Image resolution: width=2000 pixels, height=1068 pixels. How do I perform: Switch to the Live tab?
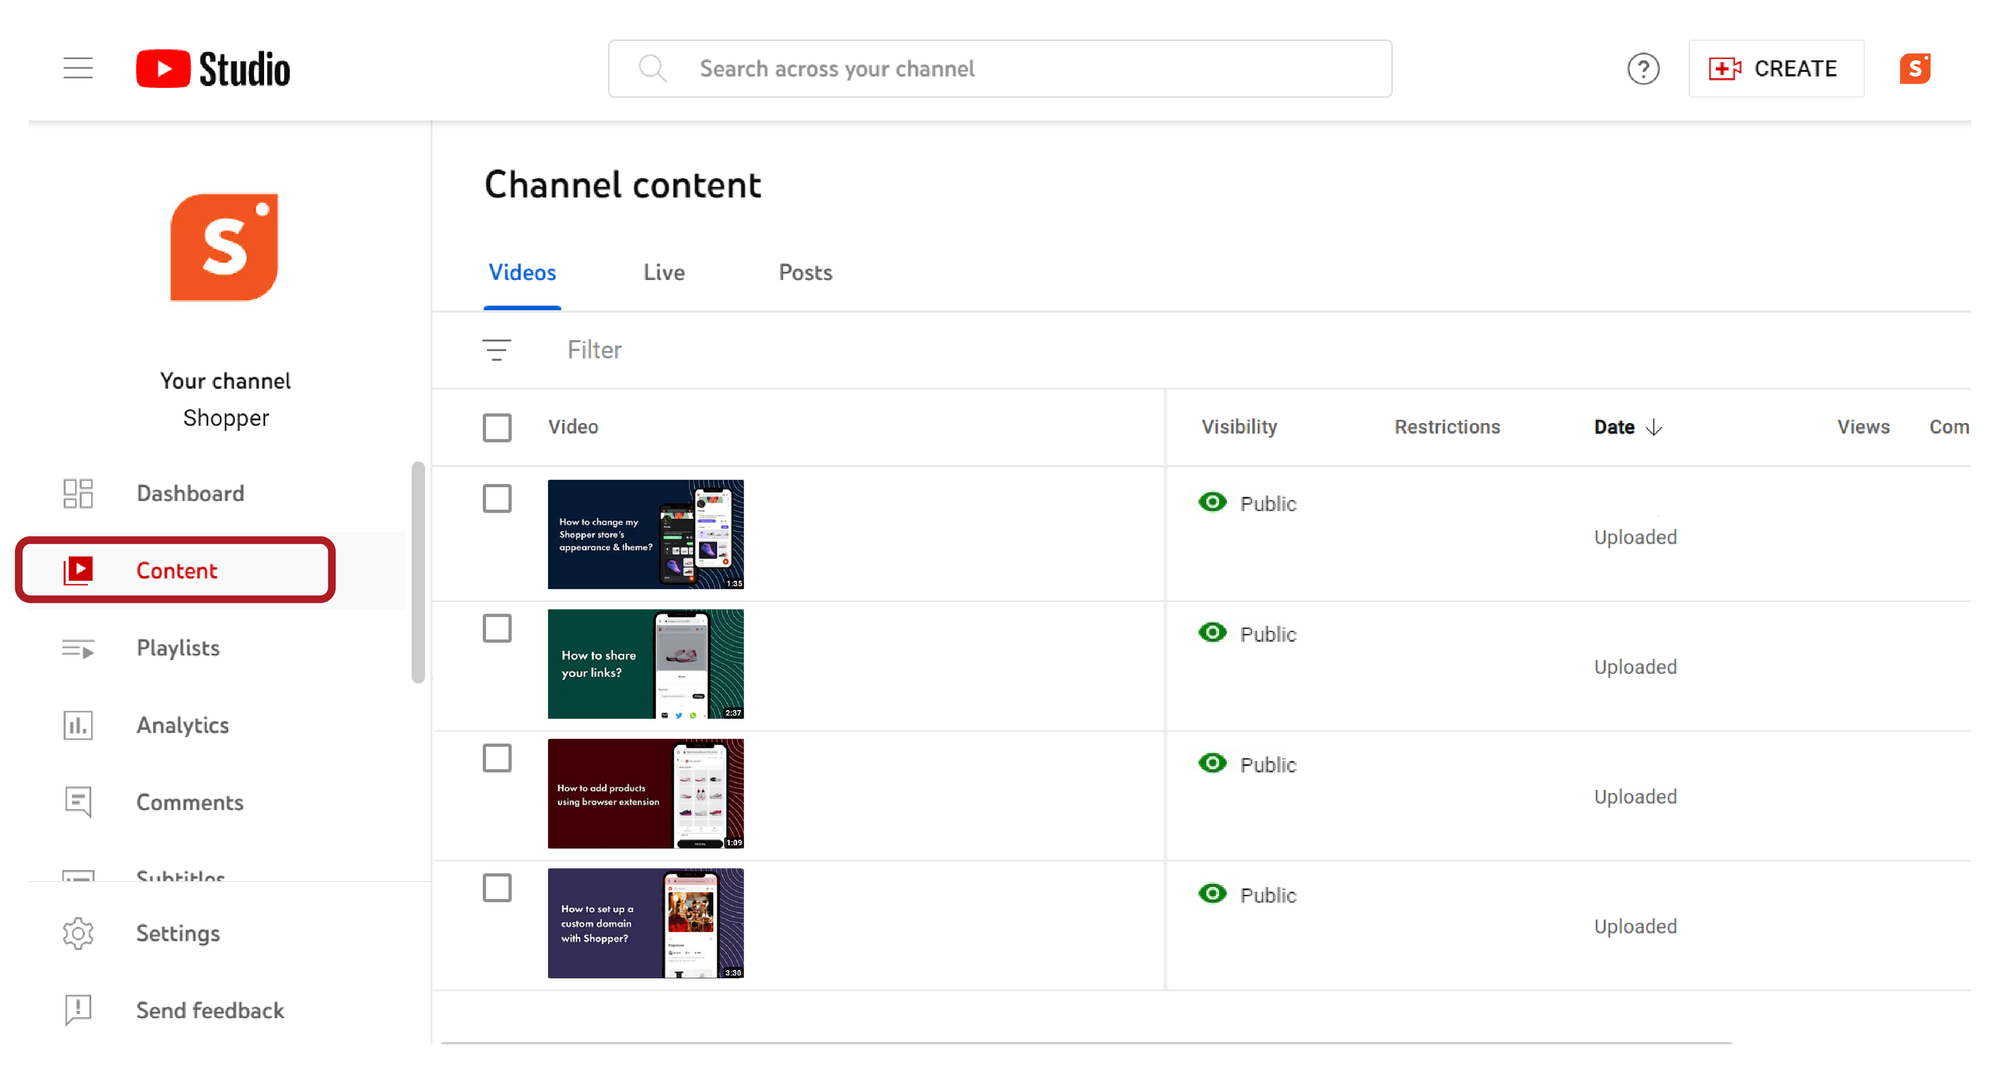coord(664,273)
